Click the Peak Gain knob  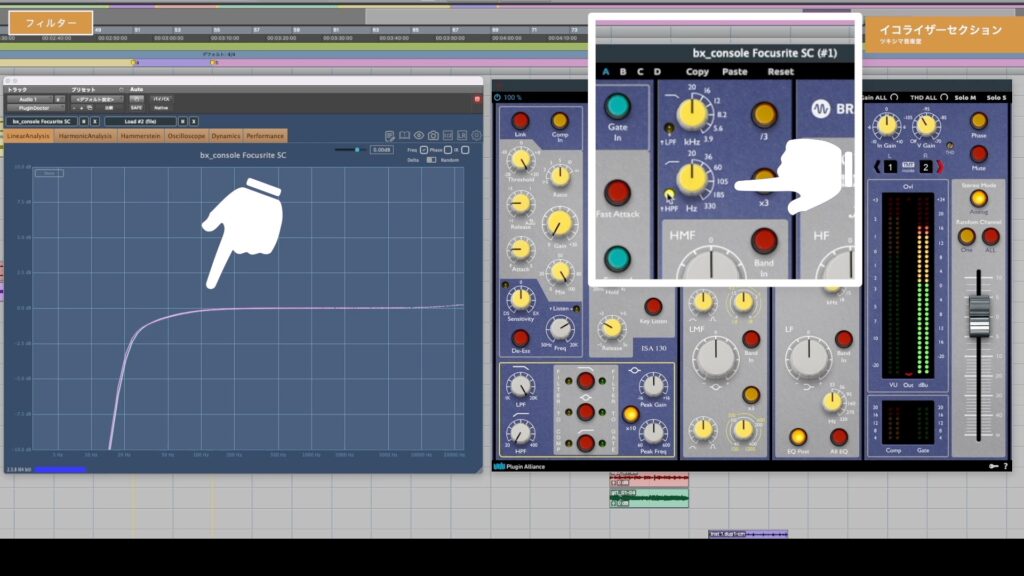pos(652,385)
